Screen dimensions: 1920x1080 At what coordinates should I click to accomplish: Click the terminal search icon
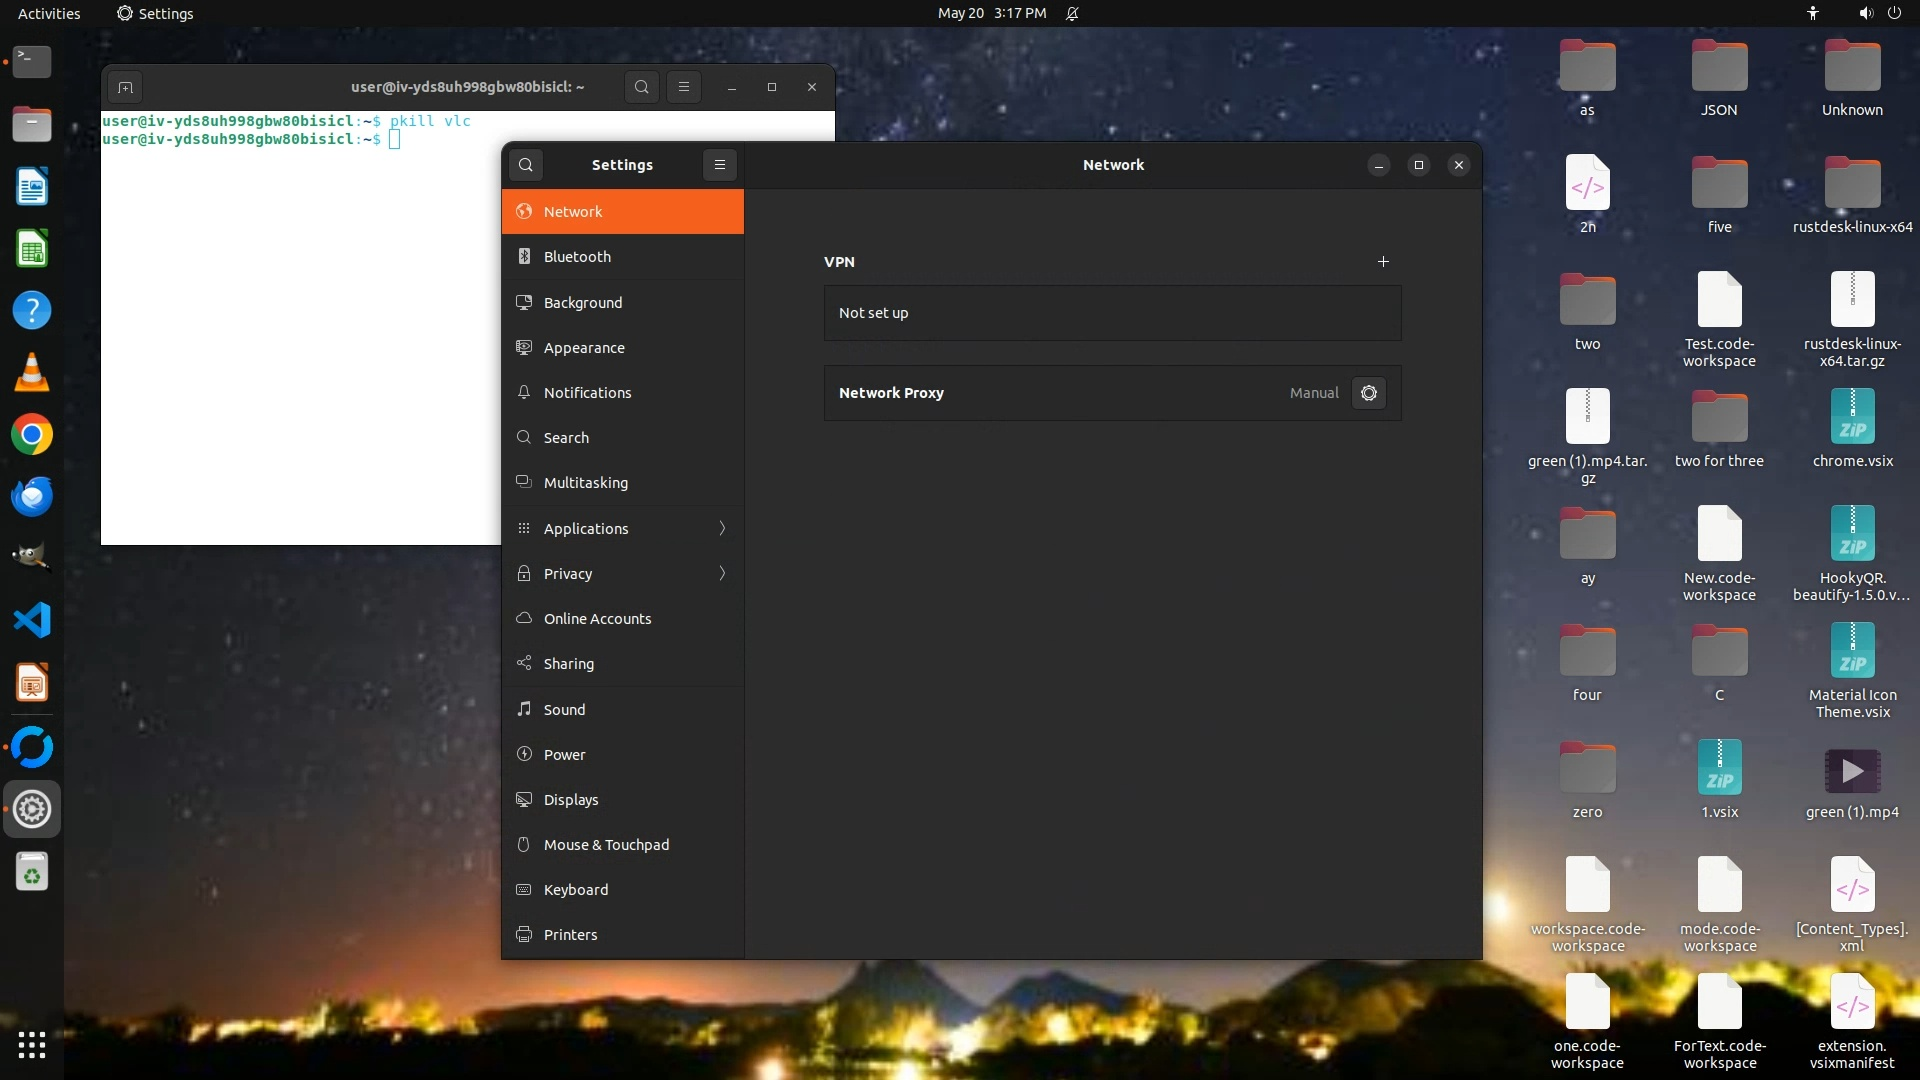(642, 87)
